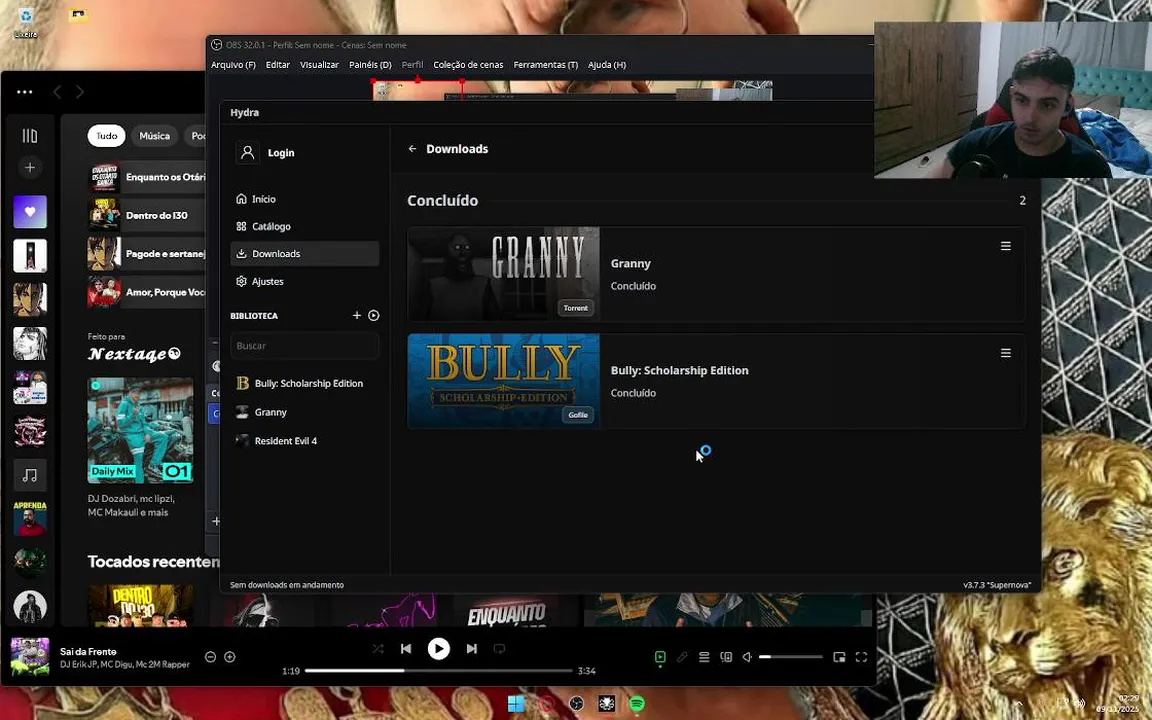The height and width of the screenshot is (720, 1152).
Task: Toggle repeat in Spotify player
Action: pos(500,649)
